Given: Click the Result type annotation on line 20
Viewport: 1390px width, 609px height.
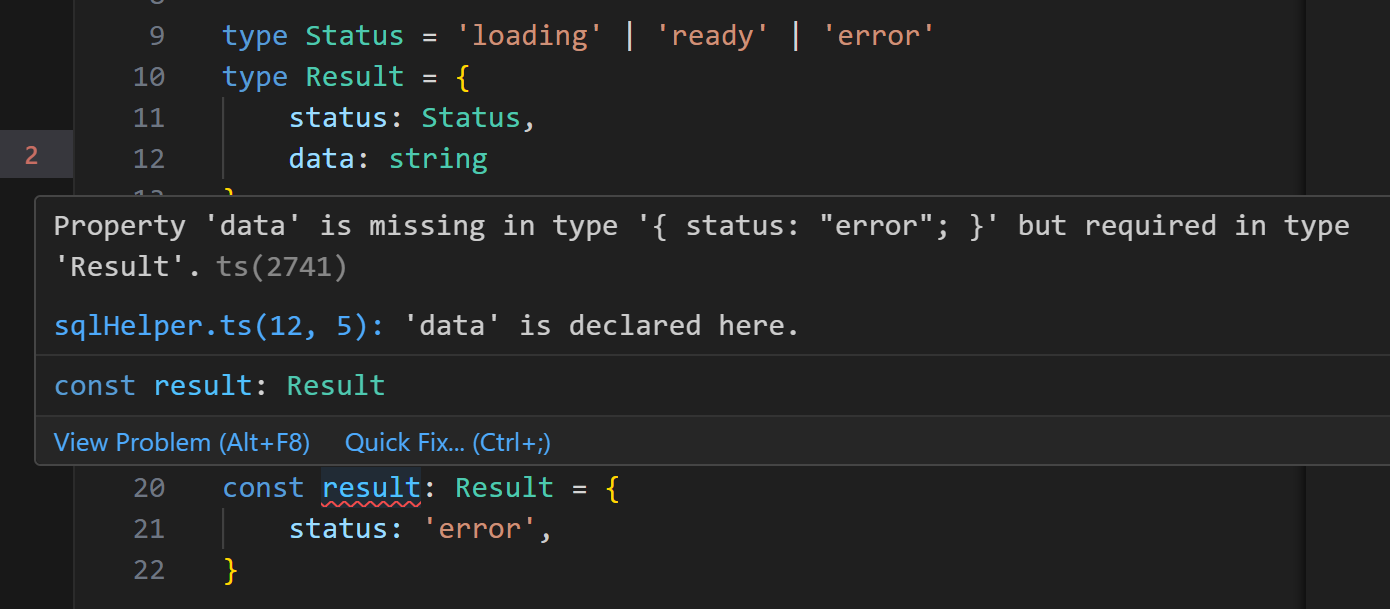Looking at the screenshot, I should [x=504, y=488].
